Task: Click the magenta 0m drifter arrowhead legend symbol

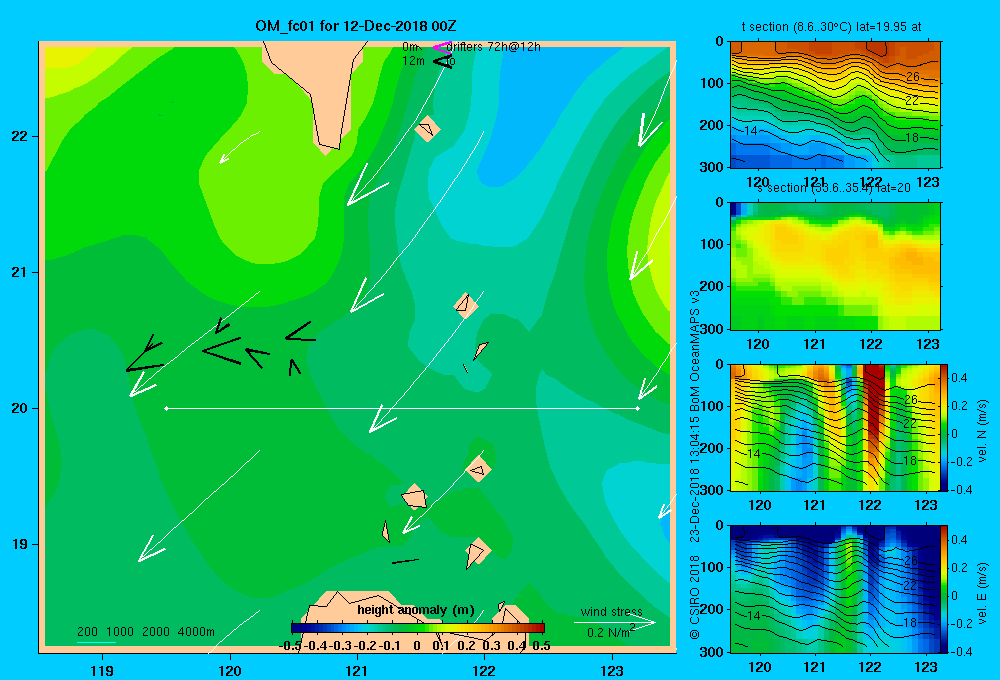Action: pos(442,47)
